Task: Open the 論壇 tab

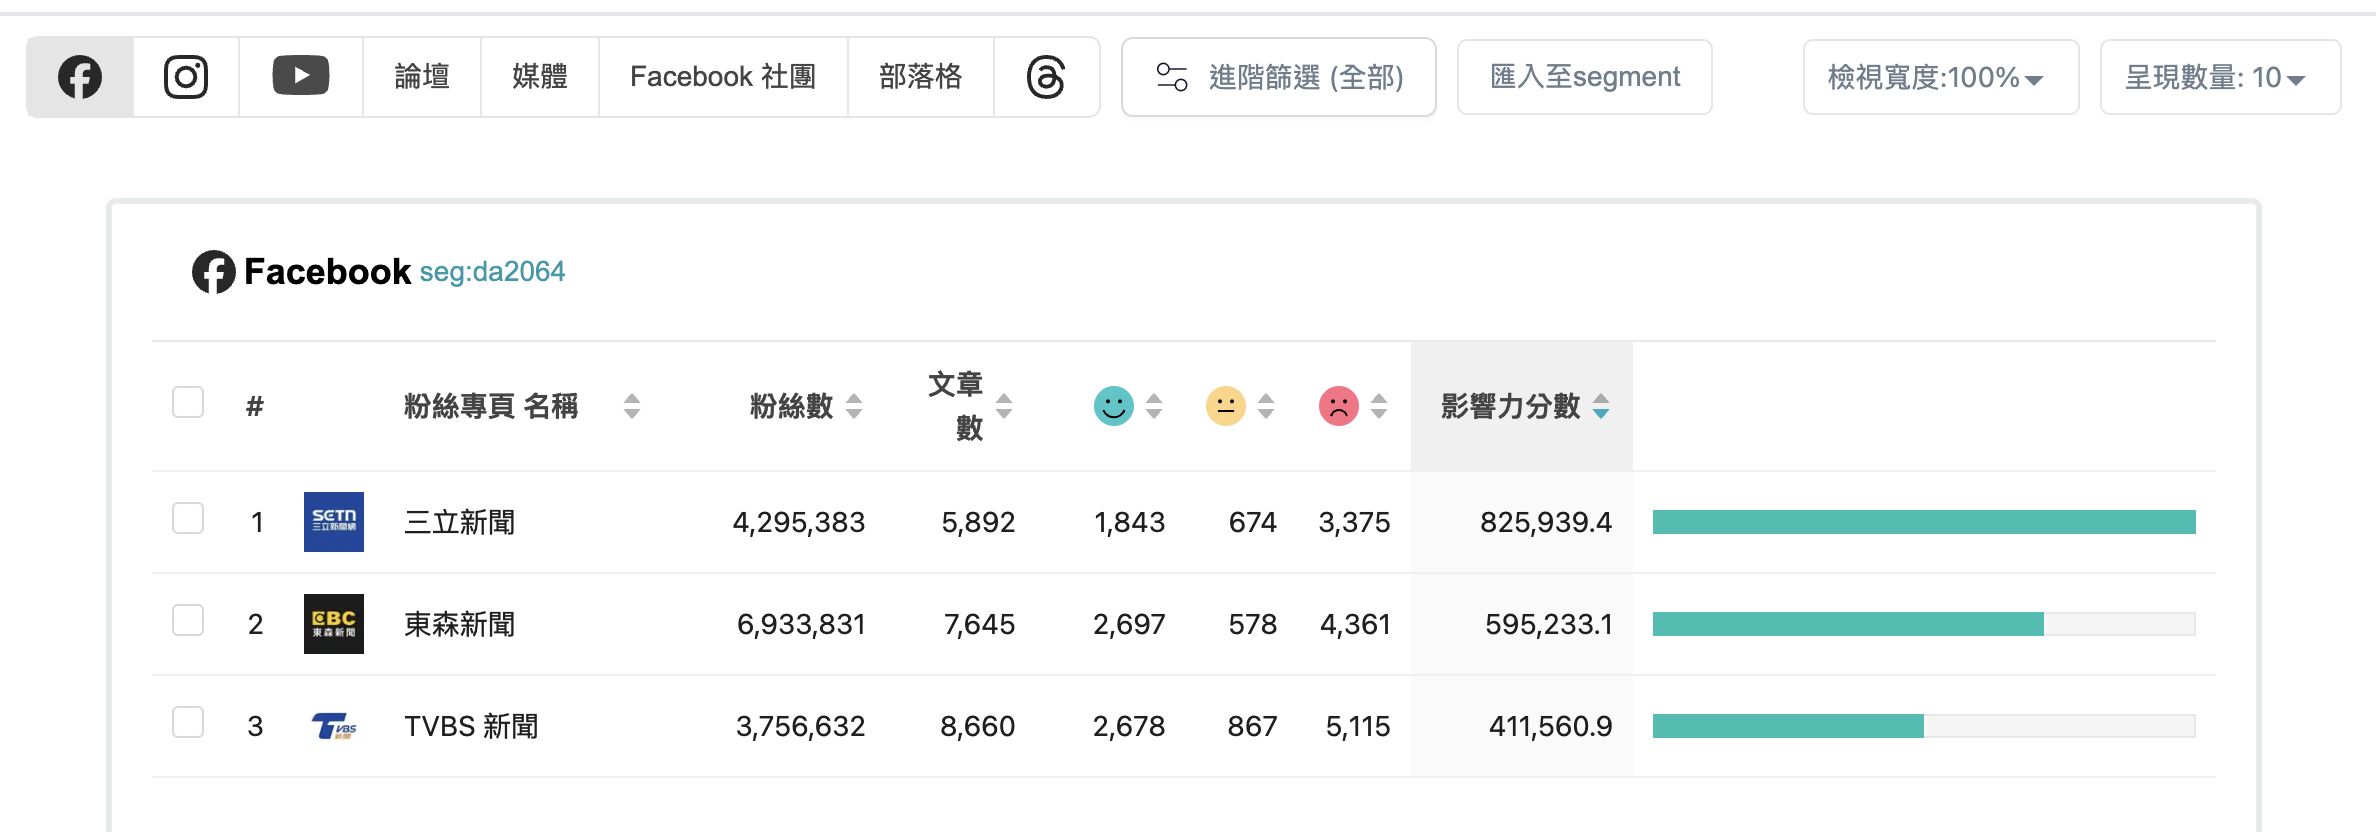Action: click(422, 77)
